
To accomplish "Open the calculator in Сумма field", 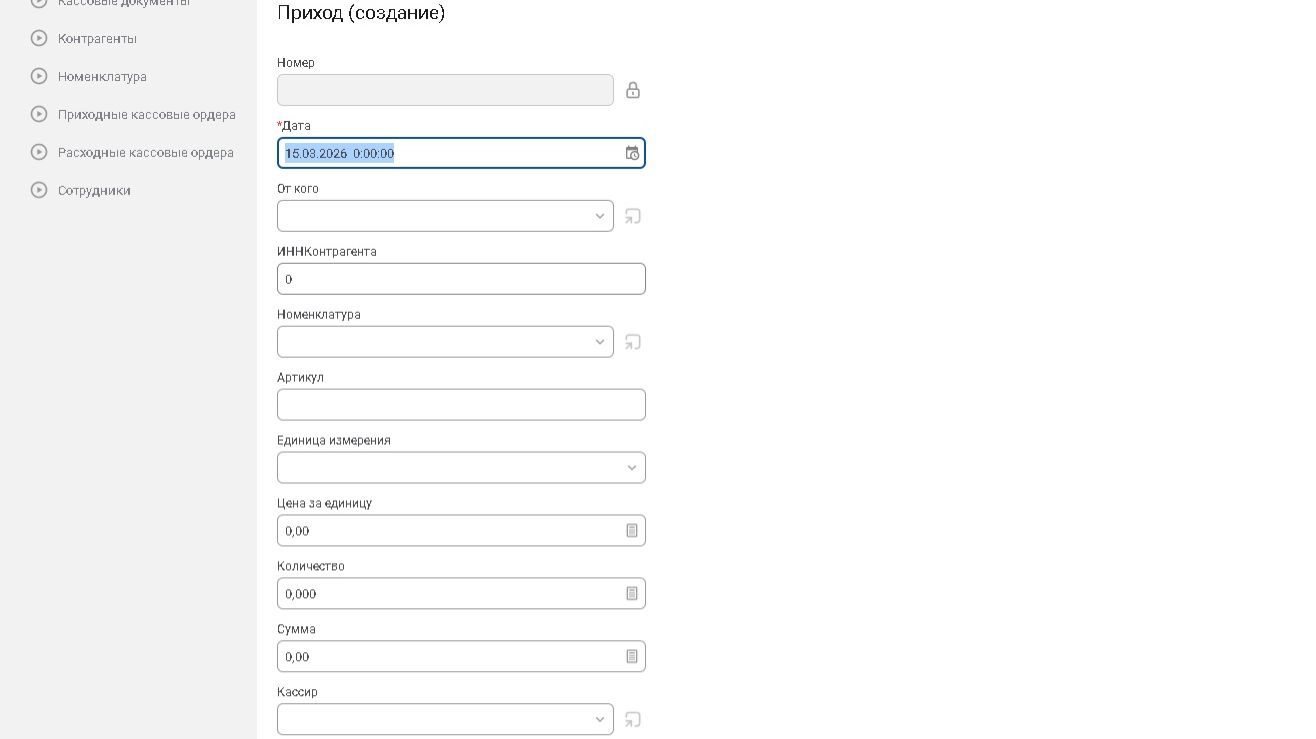I will click(632, 657).
